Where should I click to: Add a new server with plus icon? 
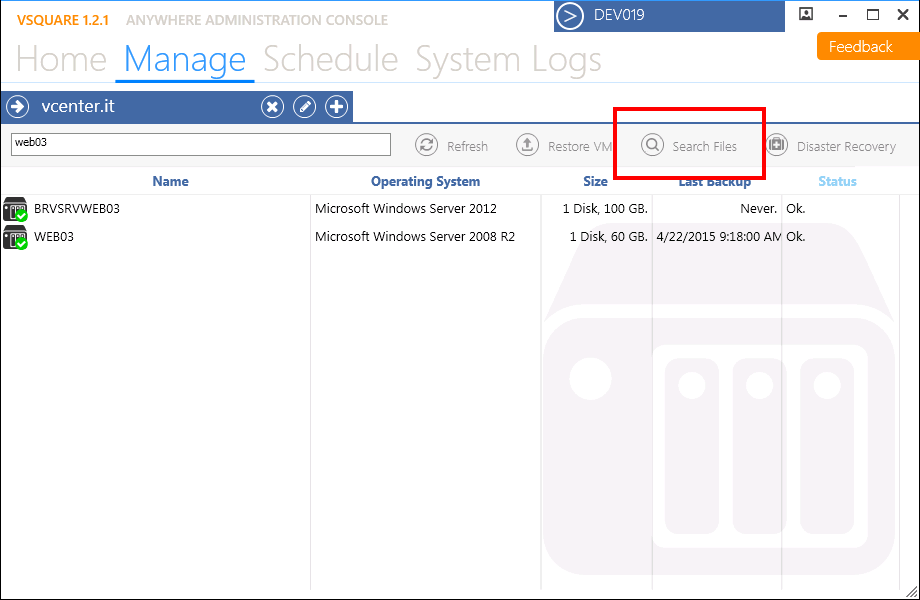point(337,107)
